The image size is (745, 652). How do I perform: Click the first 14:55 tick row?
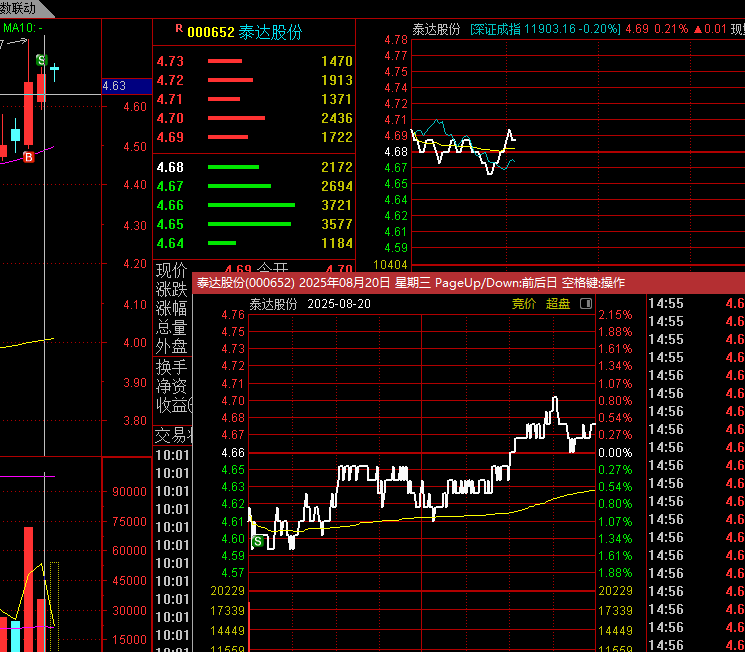pos(697,304)
